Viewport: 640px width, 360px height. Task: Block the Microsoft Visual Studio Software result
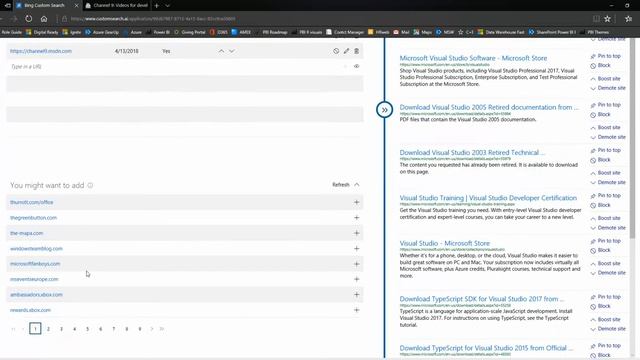click(600, 65)
